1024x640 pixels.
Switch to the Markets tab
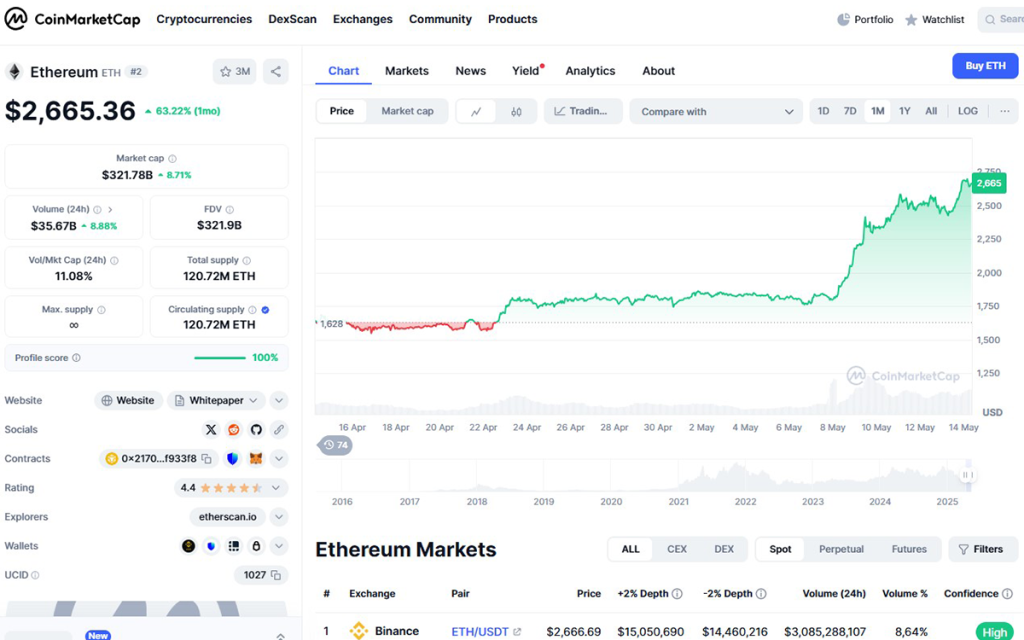pyautogui.click(x=407, y=71)
